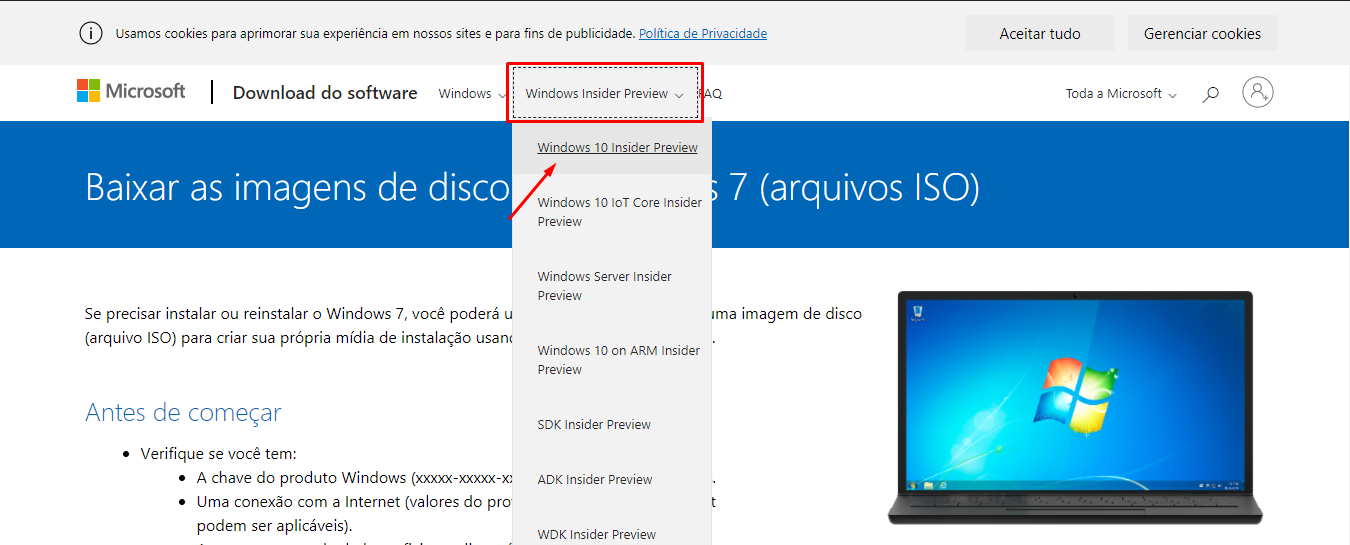This screenshot has height=545, width=1350.
Task: Expand the Windows dropdown menu
Action: coord(472,94)
